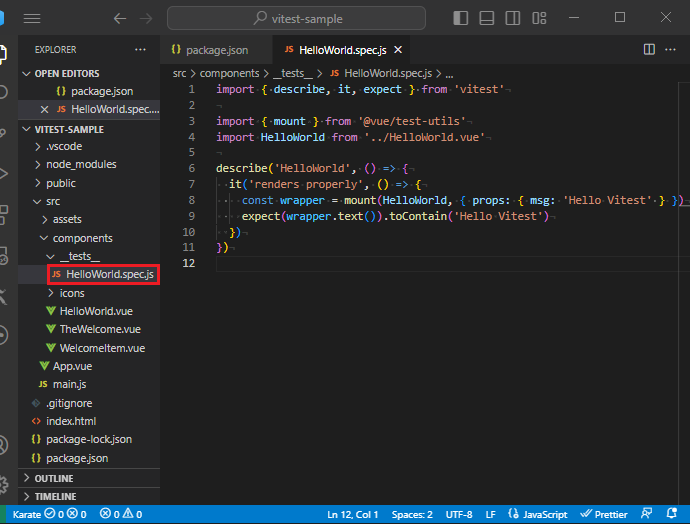Place cursor on line 12 of editor
This screenshot has height=524, width=690.
pyautogui.click(x=449, y=263)
